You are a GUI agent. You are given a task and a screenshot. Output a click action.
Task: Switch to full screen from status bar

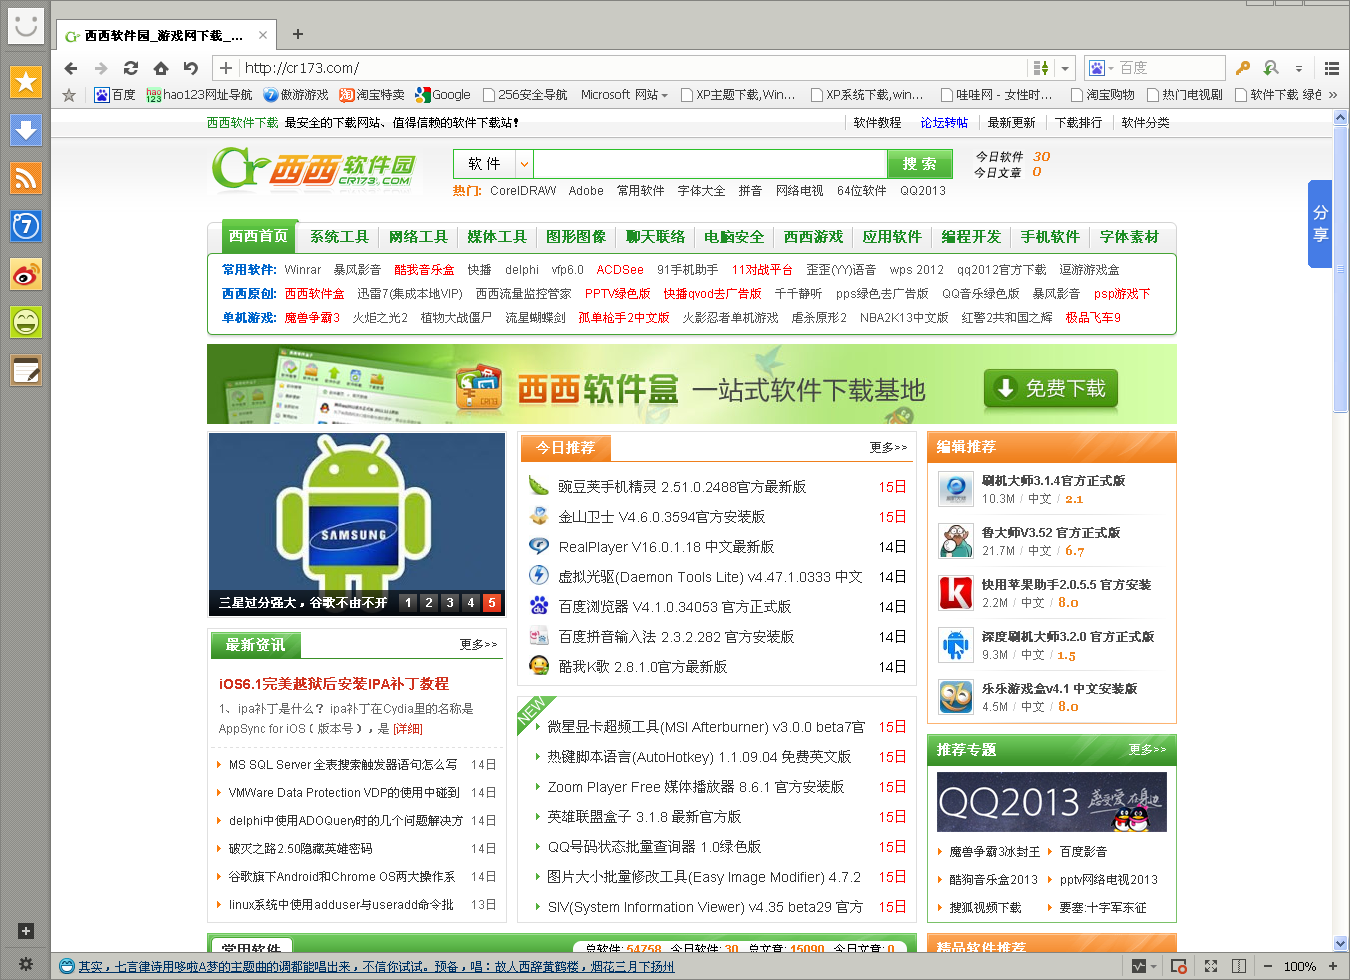(1211, 966)
